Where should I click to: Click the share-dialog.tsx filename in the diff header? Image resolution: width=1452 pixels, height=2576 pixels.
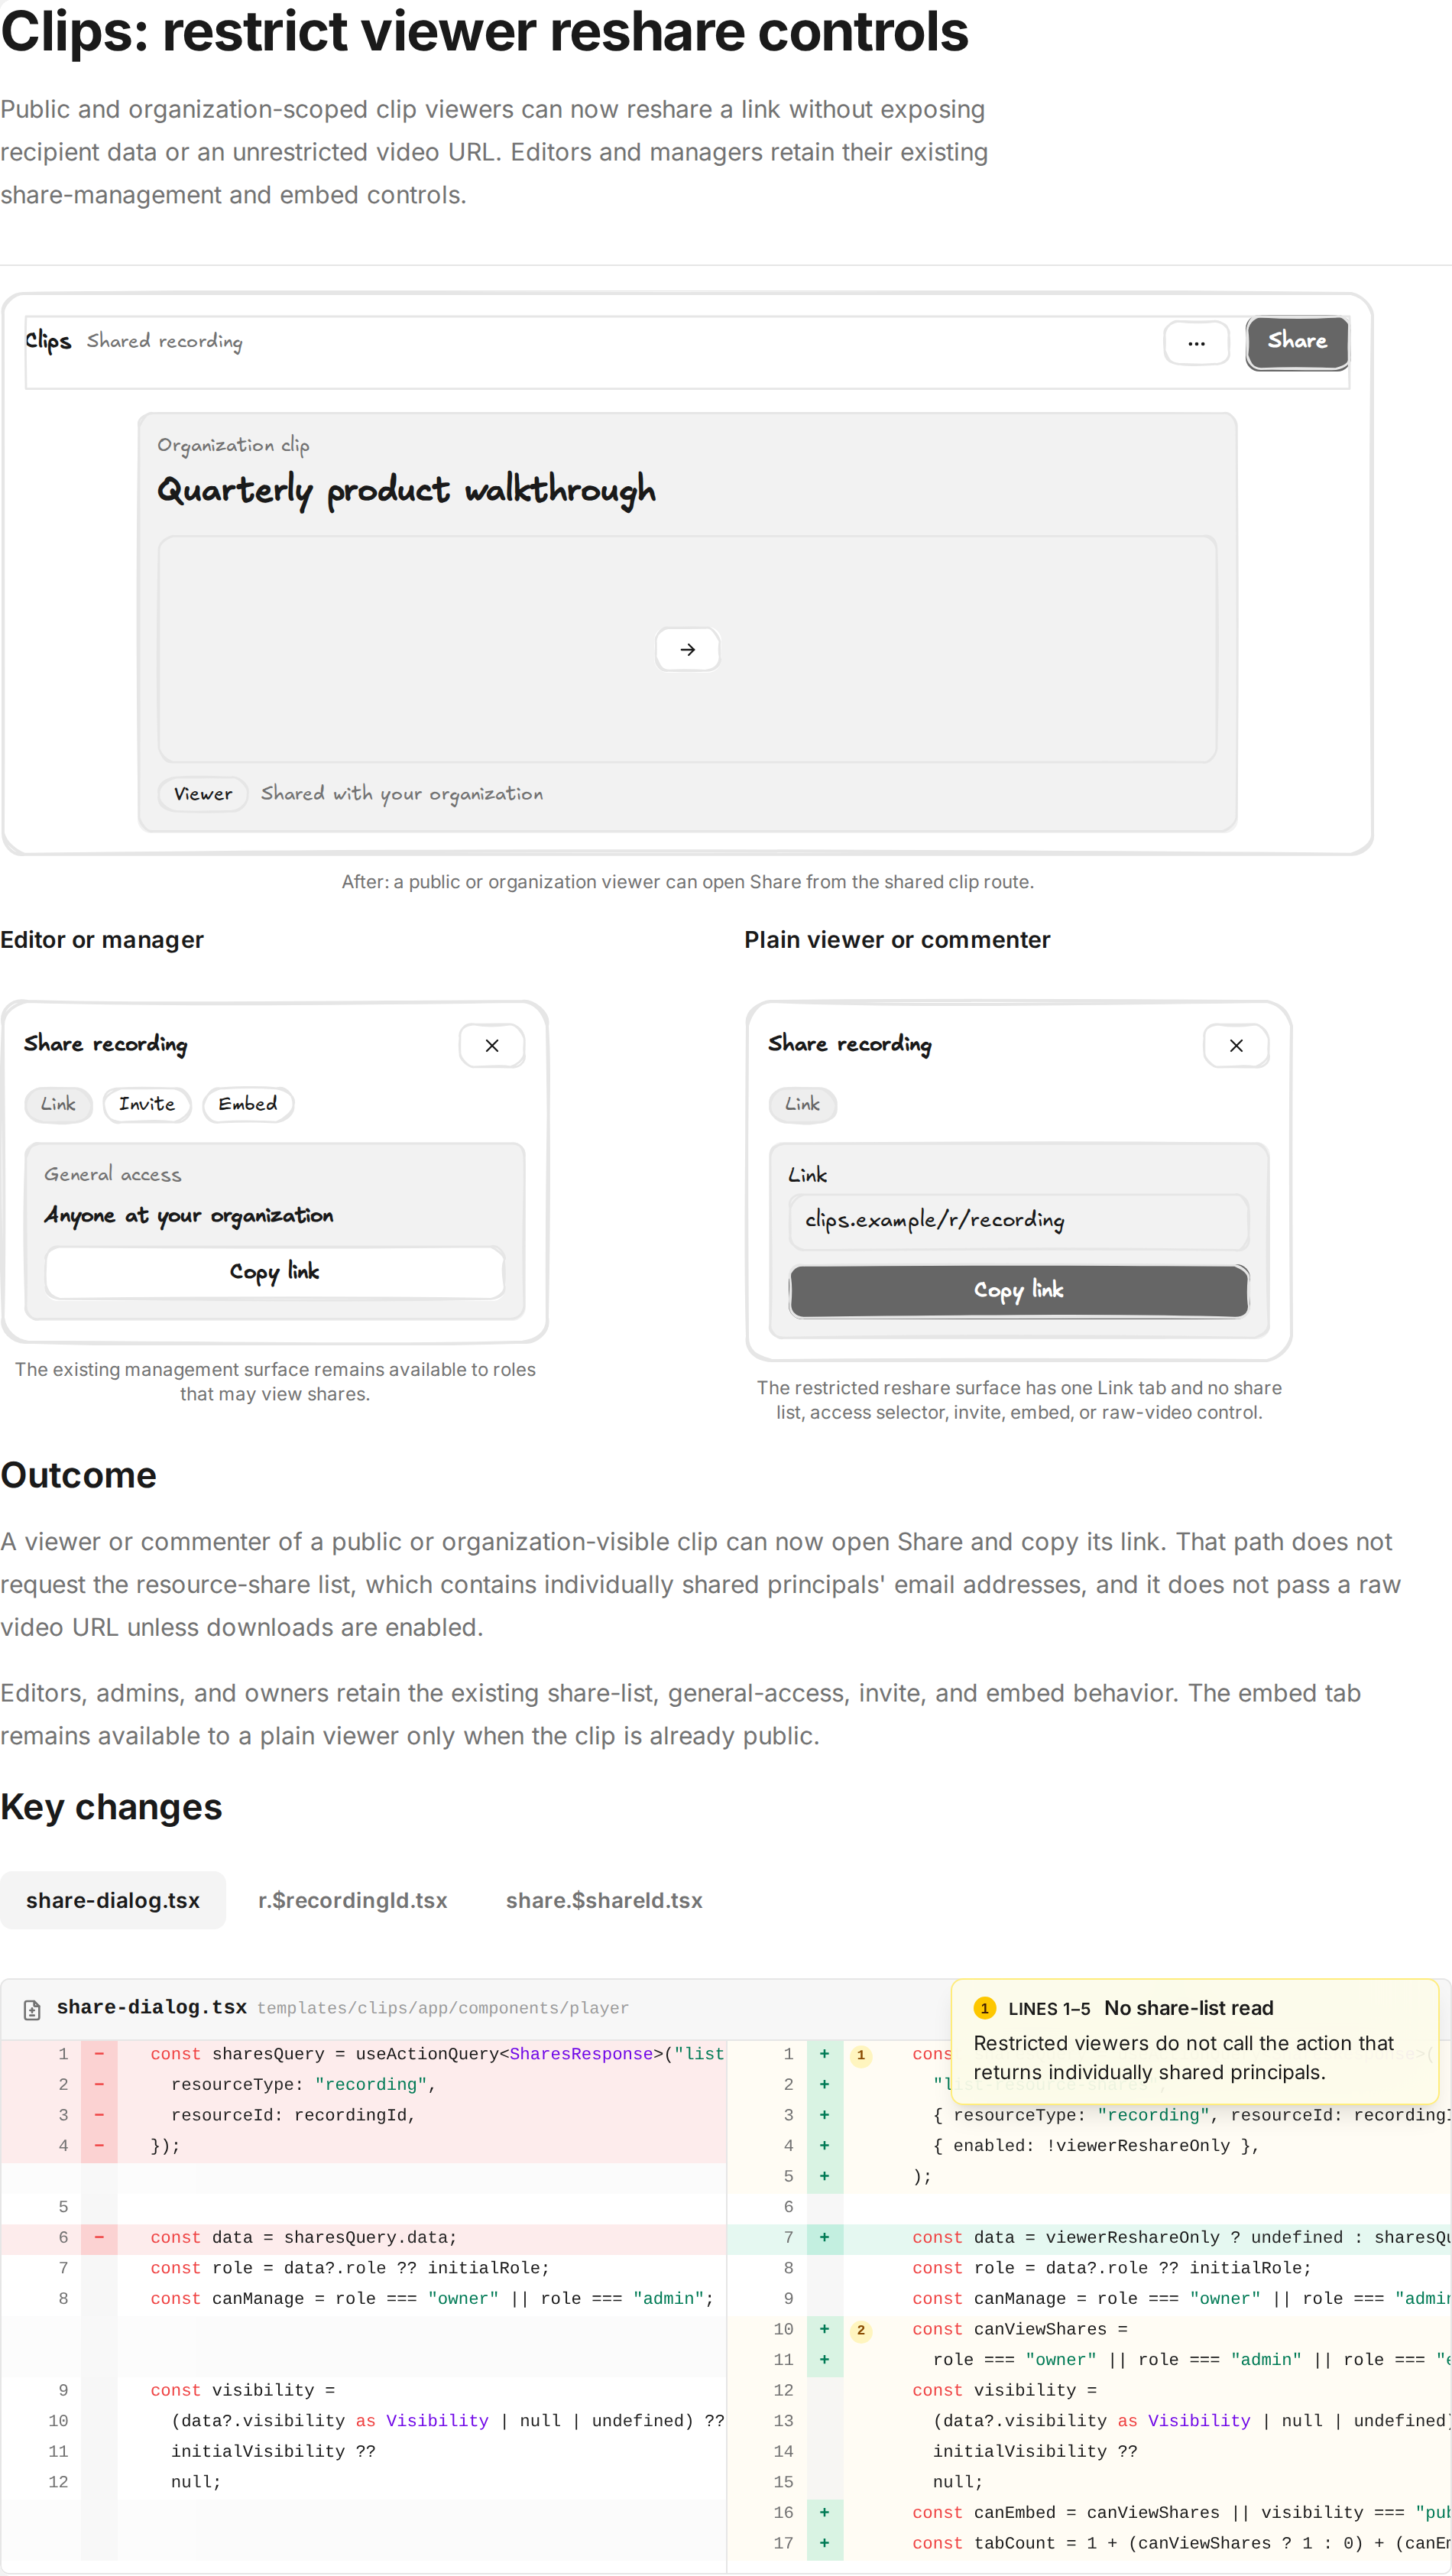152,2007
